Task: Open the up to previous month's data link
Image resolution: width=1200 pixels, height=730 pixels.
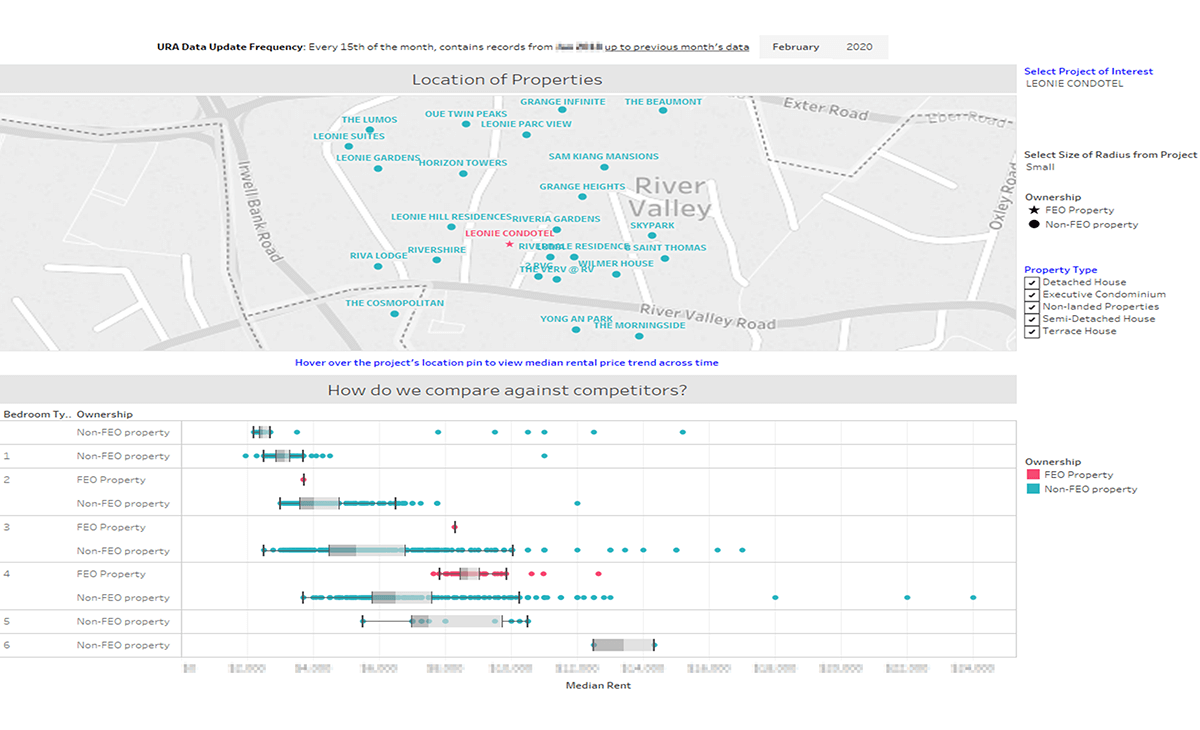Action: 677,47
